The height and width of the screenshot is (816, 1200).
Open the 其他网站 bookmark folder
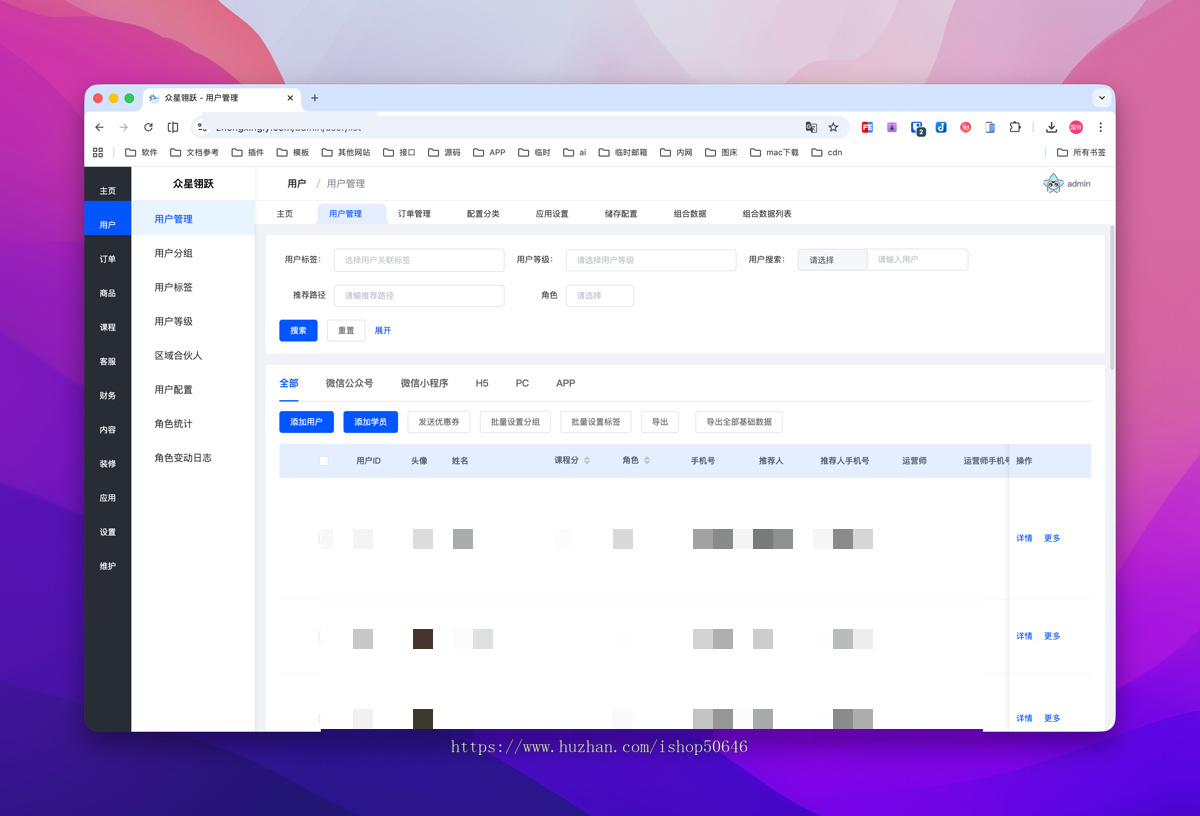coord(346,152)
